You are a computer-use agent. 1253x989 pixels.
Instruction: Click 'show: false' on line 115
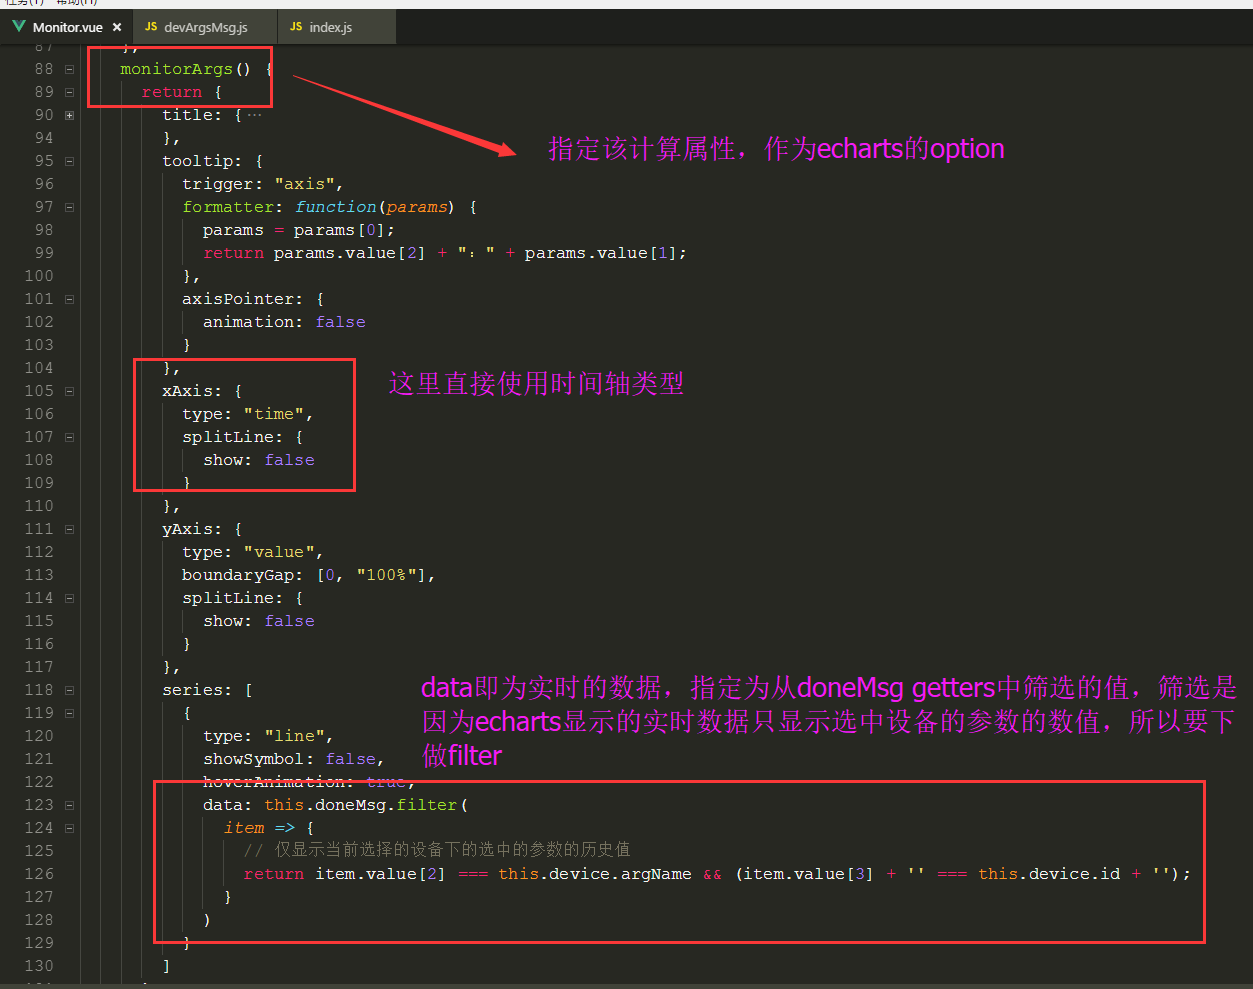[x=259, y=621]
